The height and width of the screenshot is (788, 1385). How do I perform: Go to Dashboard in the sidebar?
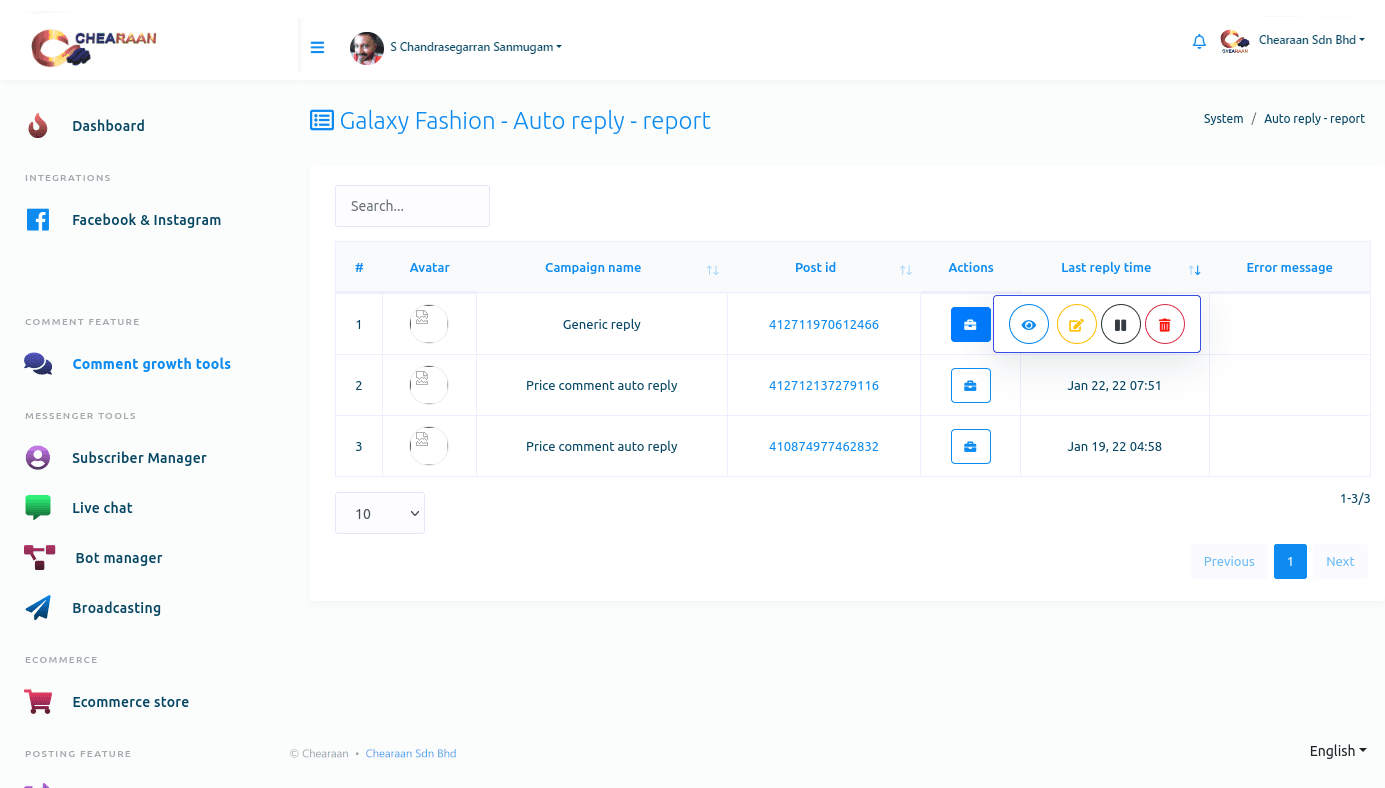(x=108, y=126)
